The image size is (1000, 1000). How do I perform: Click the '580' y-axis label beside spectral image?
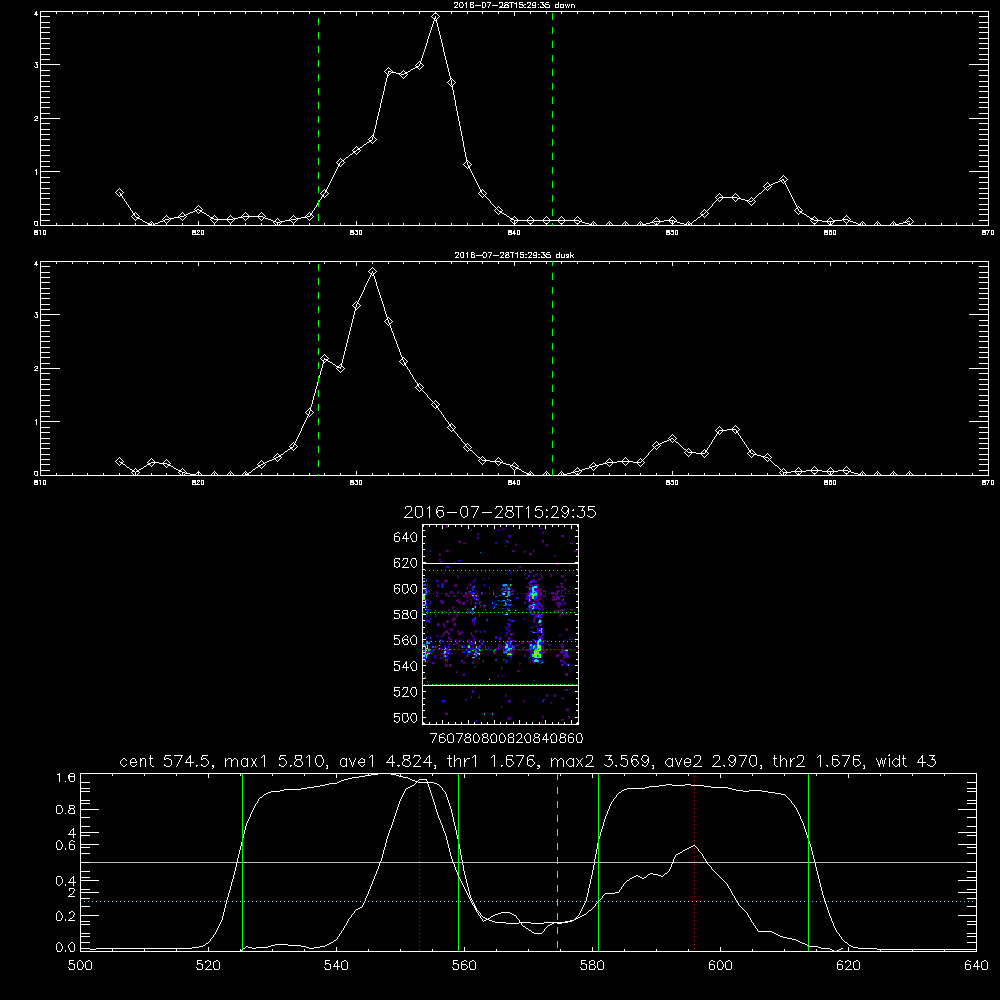(x=406, y=614)
